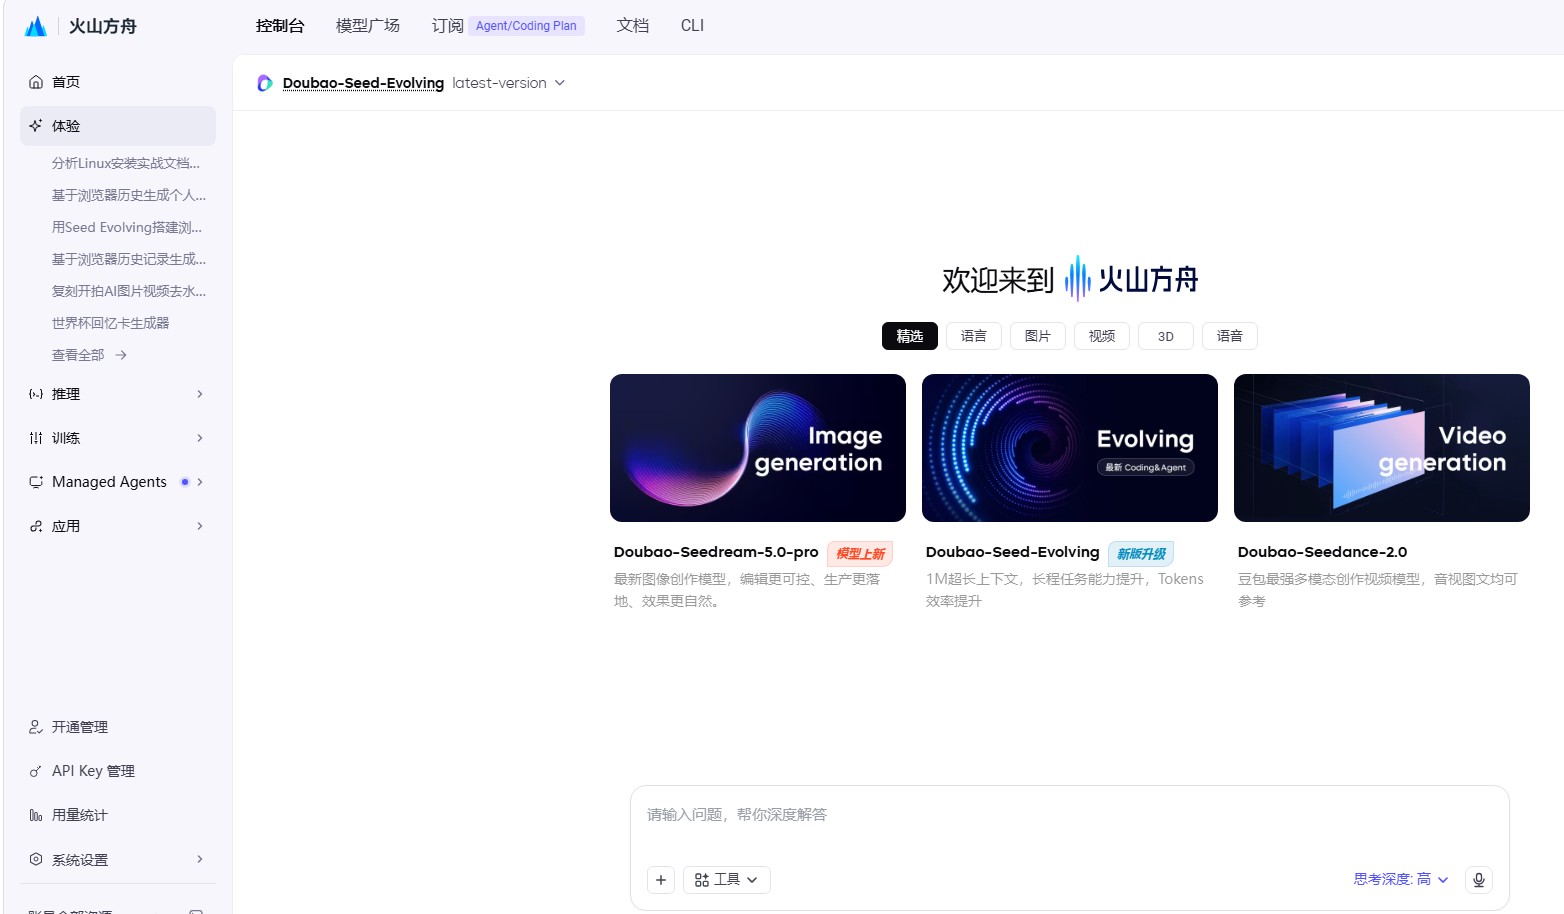Viewport: 1564px width, 914px height.
Task: Open history item 用Seed Evolving搭建浏...
Action: coord(127,227)
